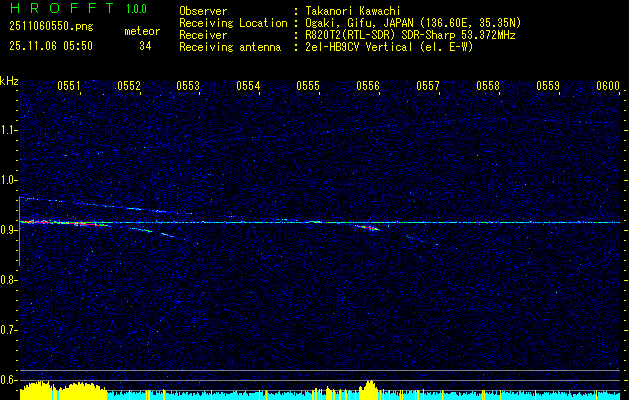629x400 pixels.
Task: Click the observer name Takanori Kawachi
Action: pyautogui.click(x=353, y=11)
